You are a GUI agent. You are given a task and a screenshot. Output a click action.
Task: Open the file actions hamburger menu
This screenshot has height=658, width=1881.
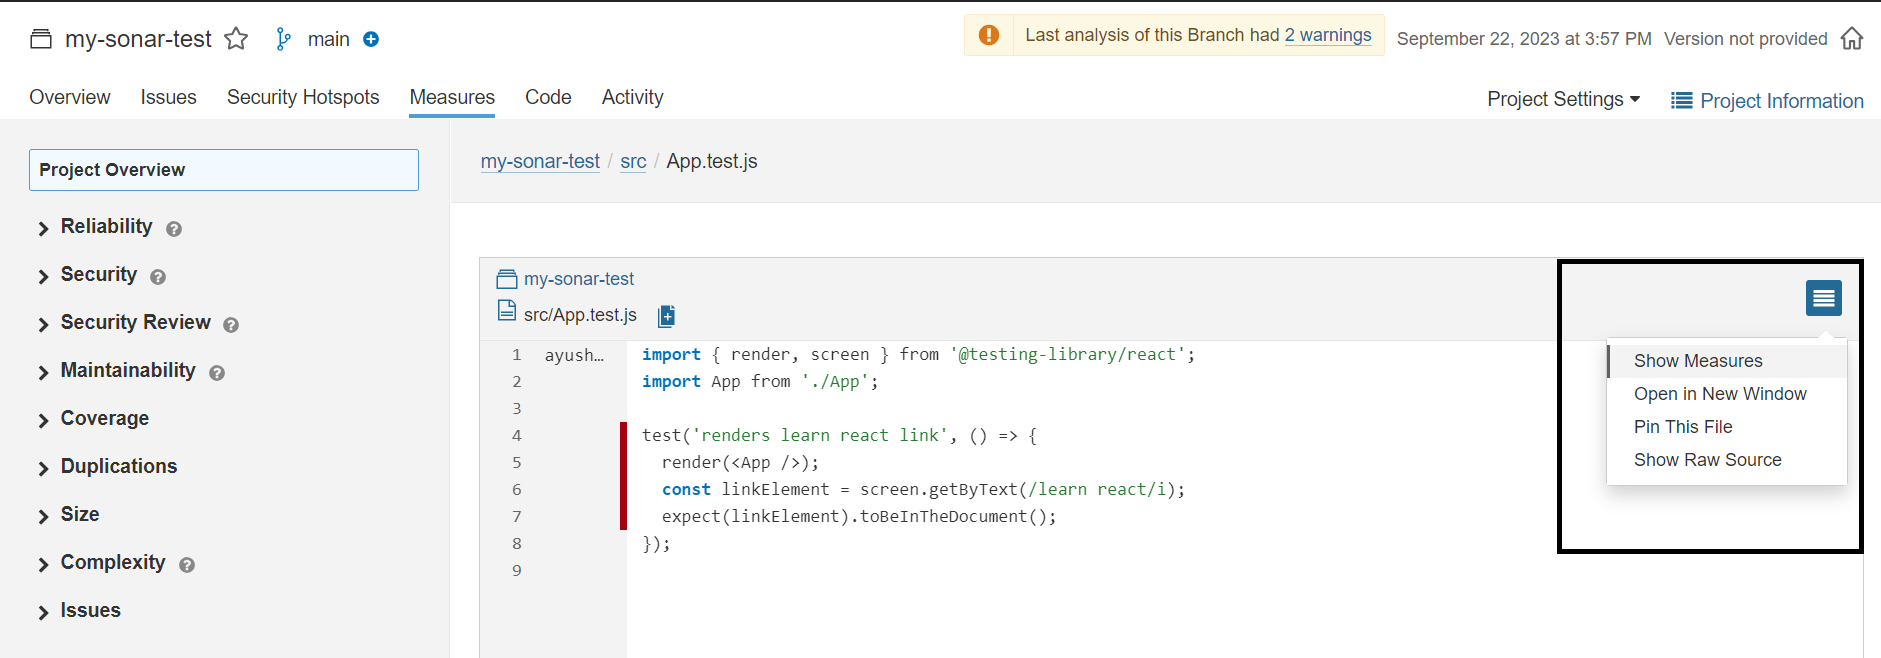pos(1824,298)
